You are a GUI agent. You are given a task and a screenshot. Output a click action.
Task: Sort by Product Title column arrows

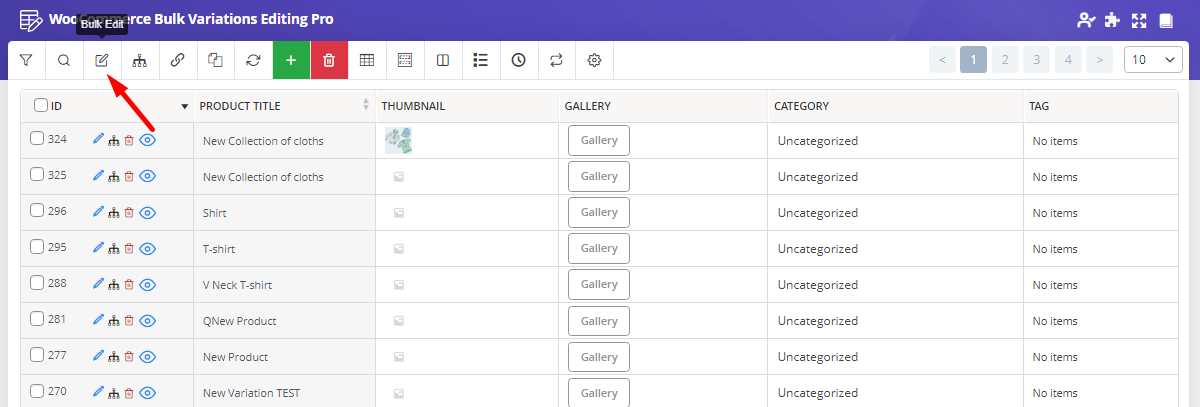[366, 105]
